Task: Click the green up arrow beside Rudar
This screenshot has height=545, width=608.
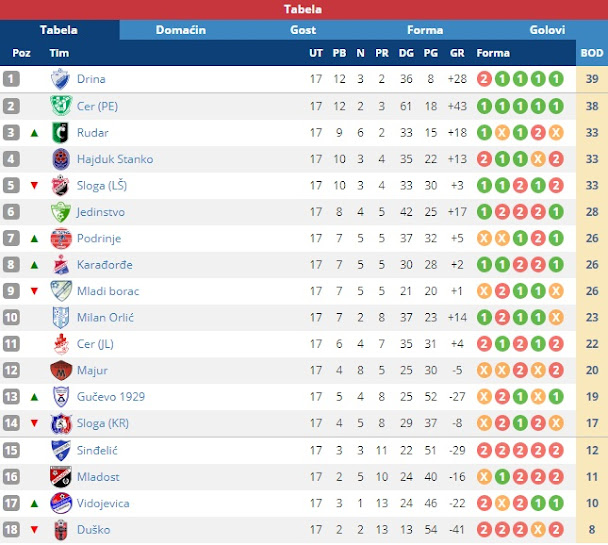Action: [x=35, y=133]
